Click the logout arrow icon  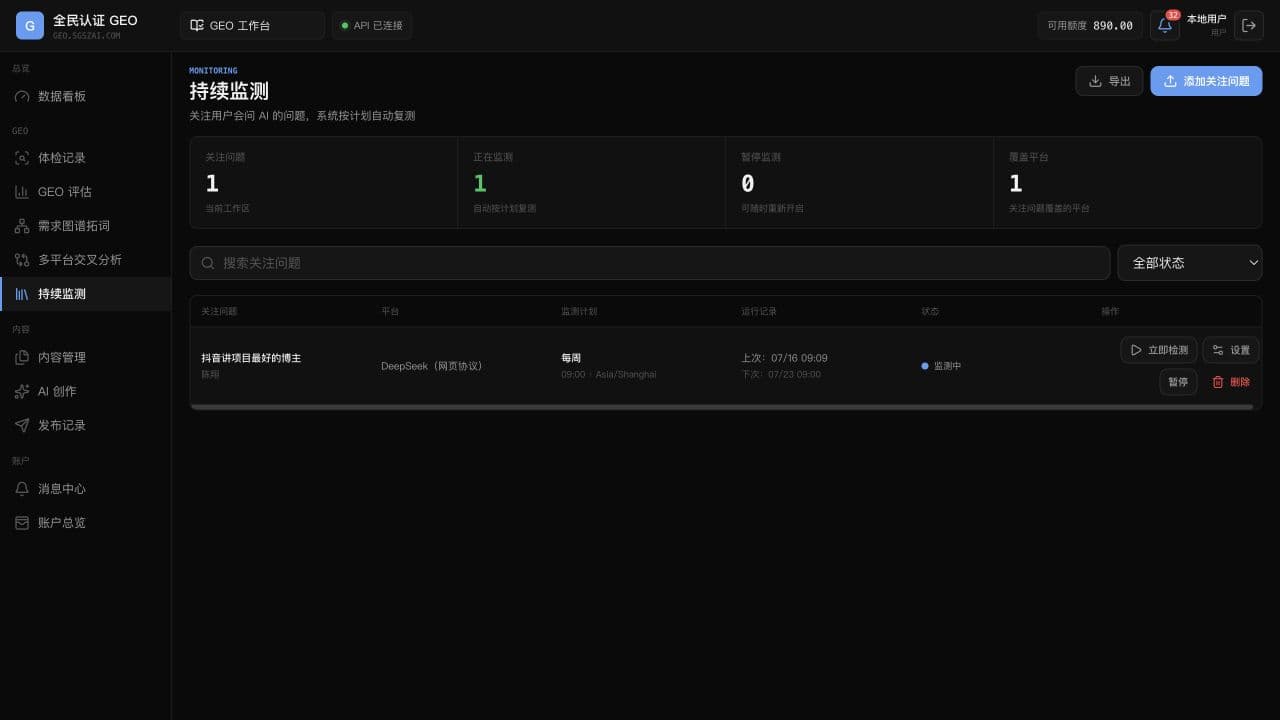click(1249, 25)
